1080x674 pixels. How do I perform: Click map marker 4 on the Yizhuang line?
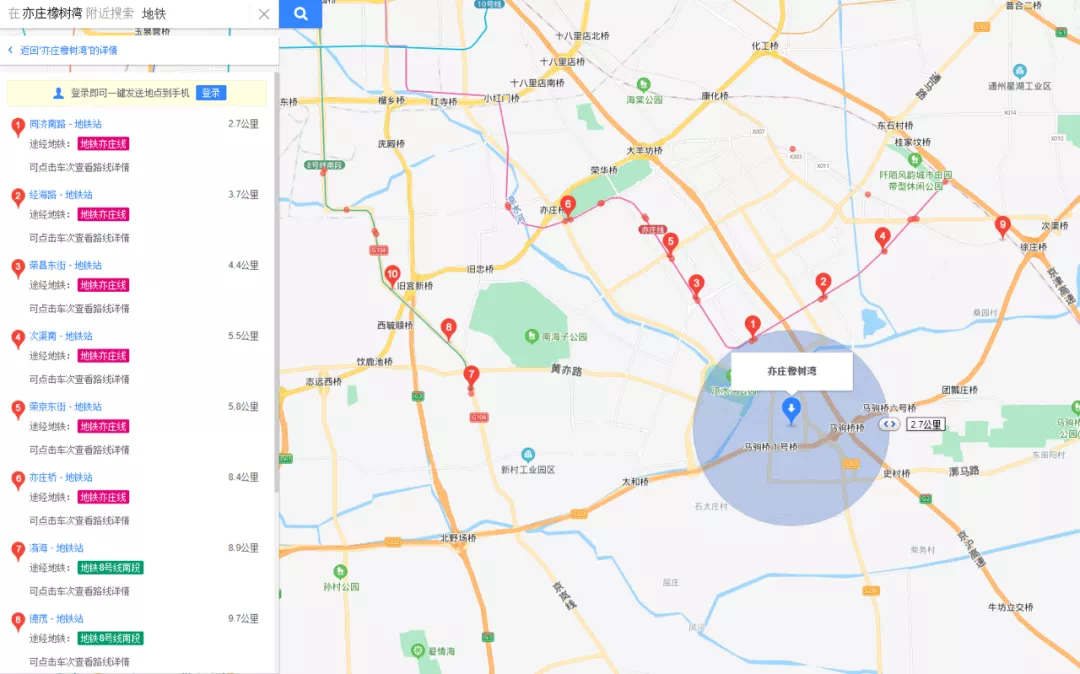click(881, 237)
